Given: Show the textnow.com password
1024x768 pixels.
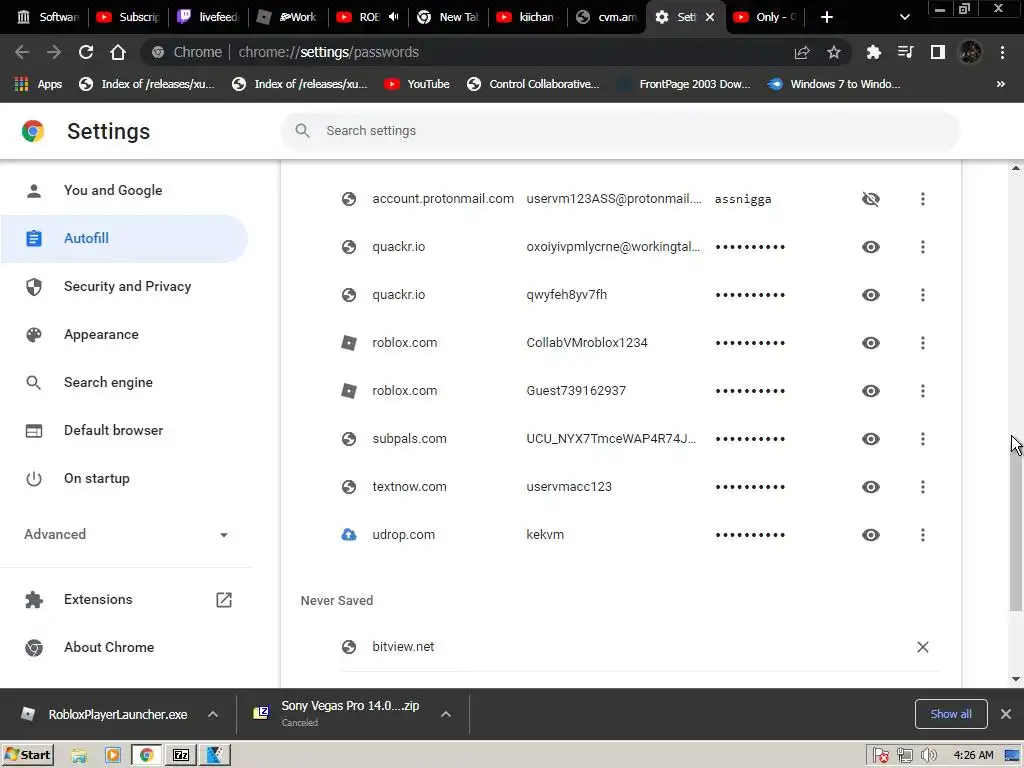Looking at the screenshot, I should [871, 487].
